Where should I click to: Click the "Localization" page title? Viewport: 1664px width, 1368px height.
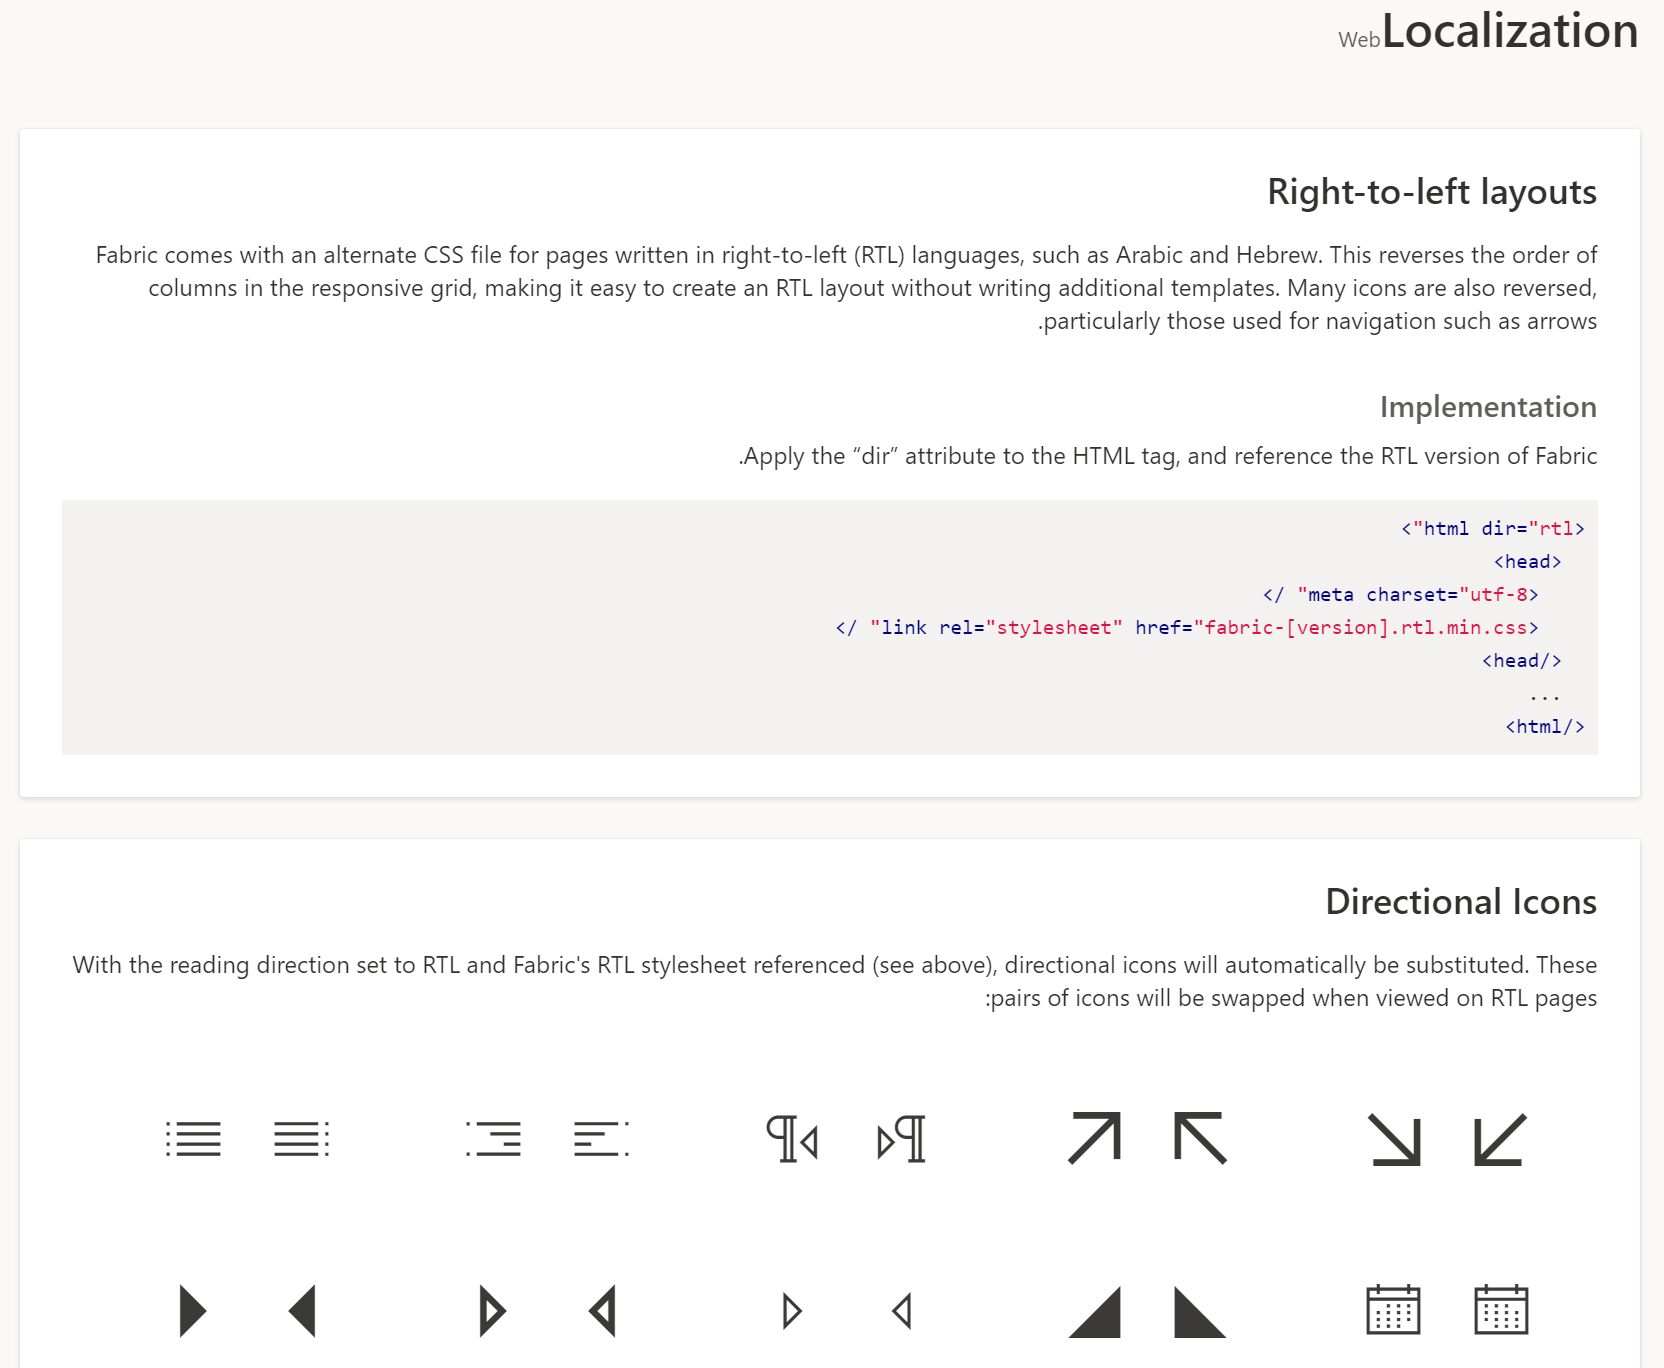click(1510, 31)
